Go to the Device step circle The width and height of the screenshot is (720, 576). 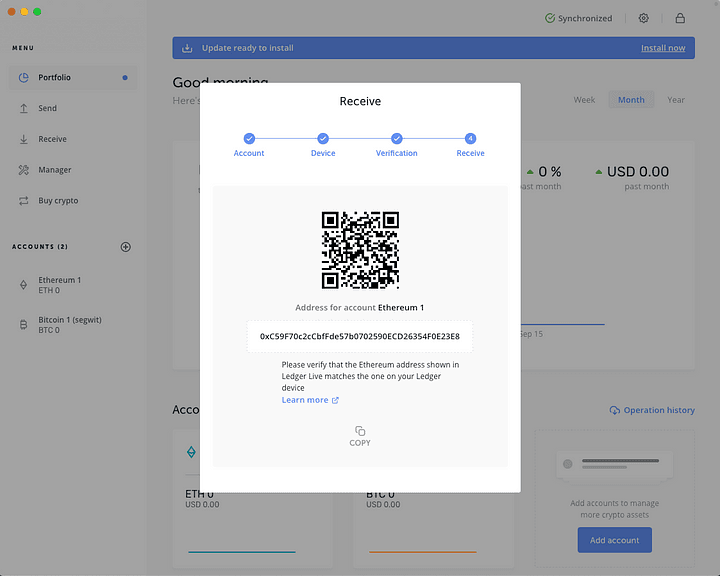point(323,138)
